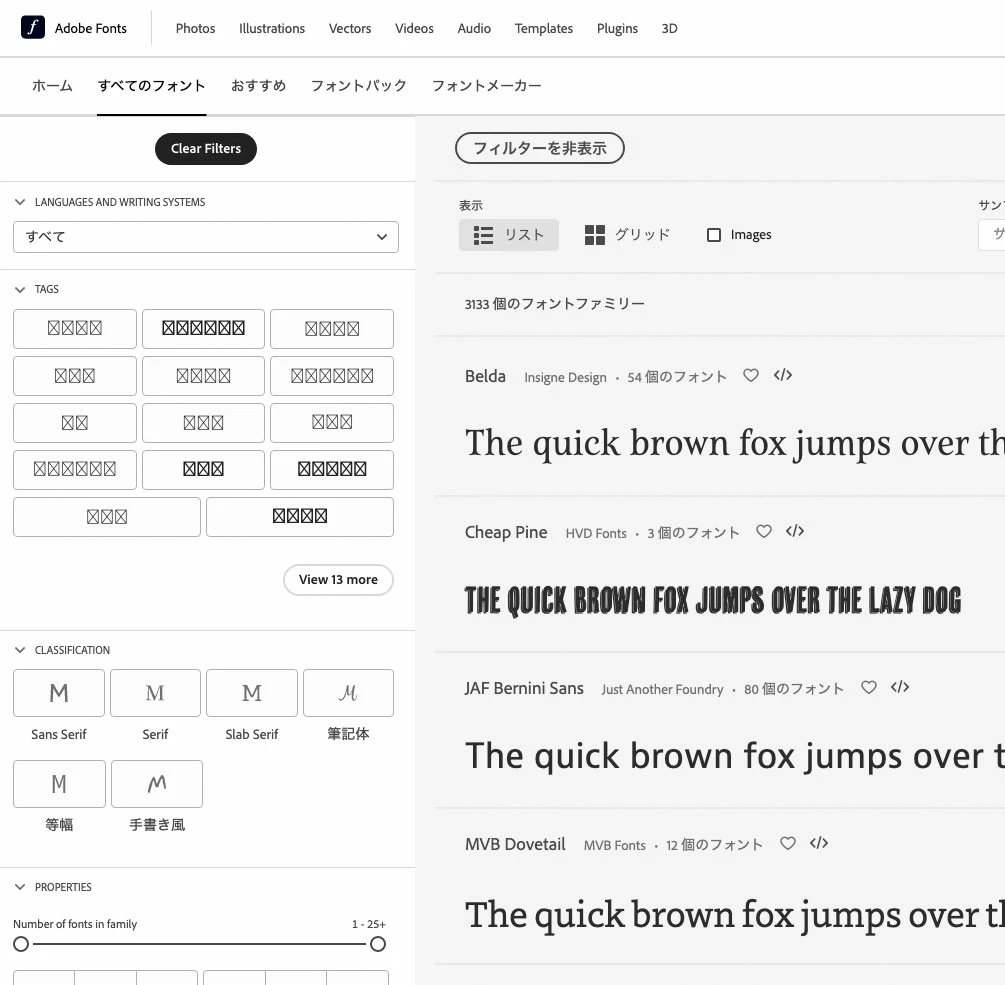Open Vectors in top navigation

350,28
